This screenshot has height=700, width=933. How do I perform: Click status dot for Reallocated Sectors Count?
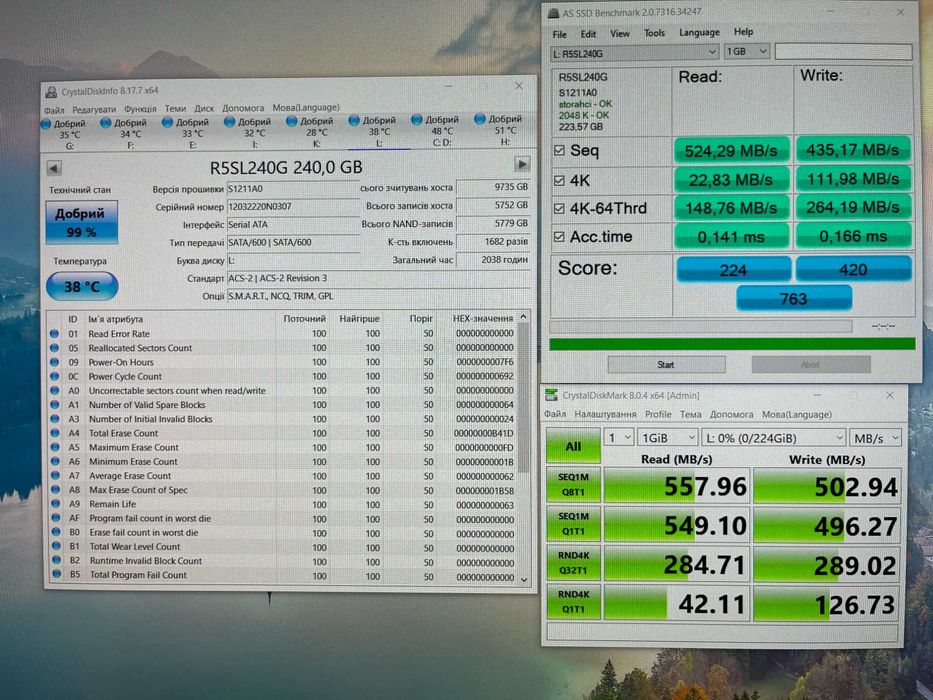[55, 348]
